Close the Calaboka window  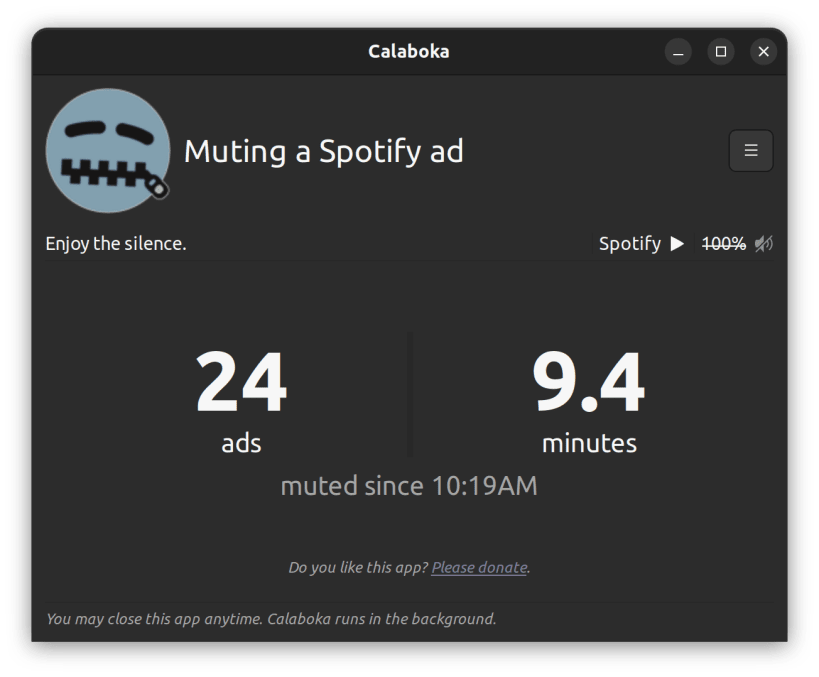pyautogui.click(x=764, y=52)
